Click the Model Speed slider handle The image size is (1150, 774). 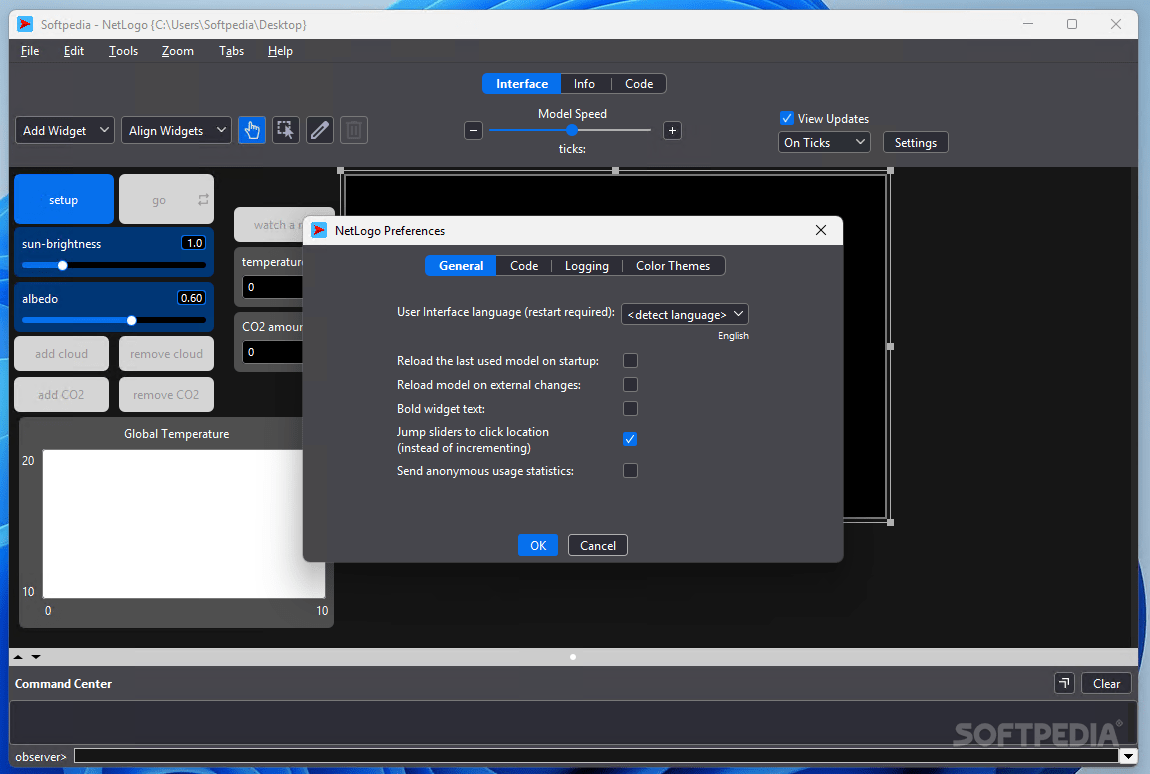pos(571,130)
